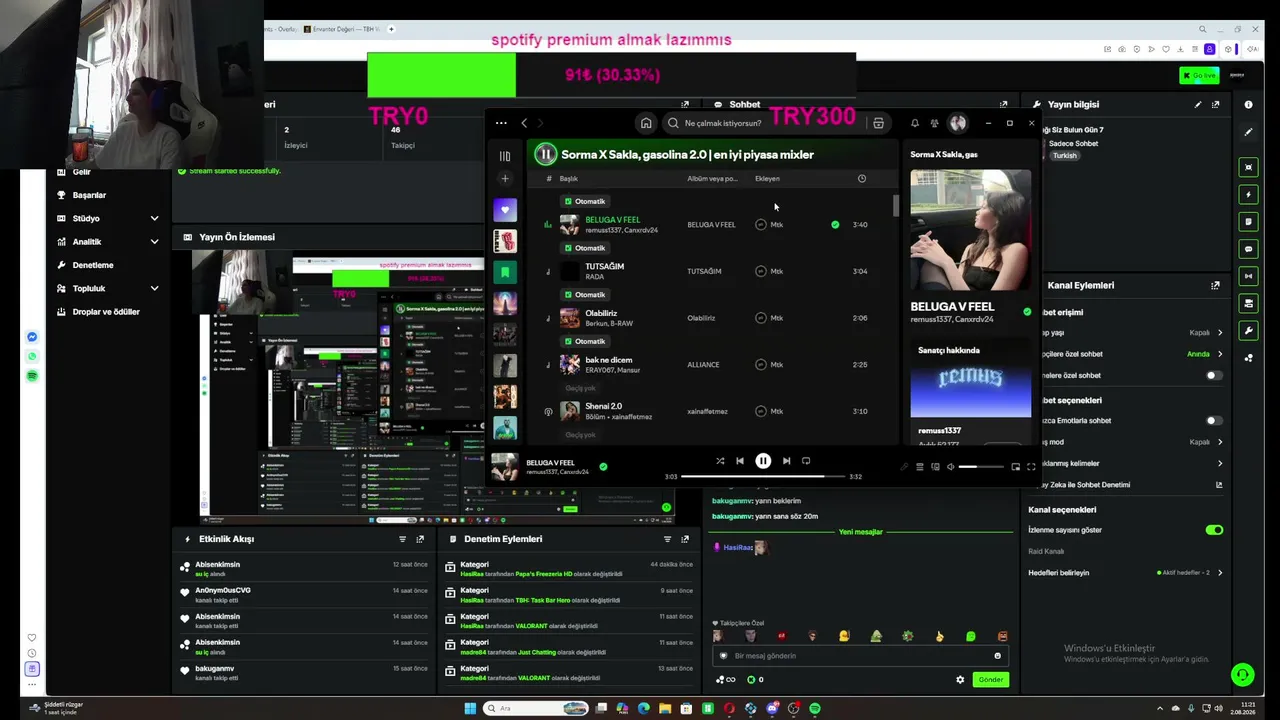The image size is (1280, 720).
Task: Expand Hedefleri belirleyin row chevron
Action: [x=1220, y=573]
